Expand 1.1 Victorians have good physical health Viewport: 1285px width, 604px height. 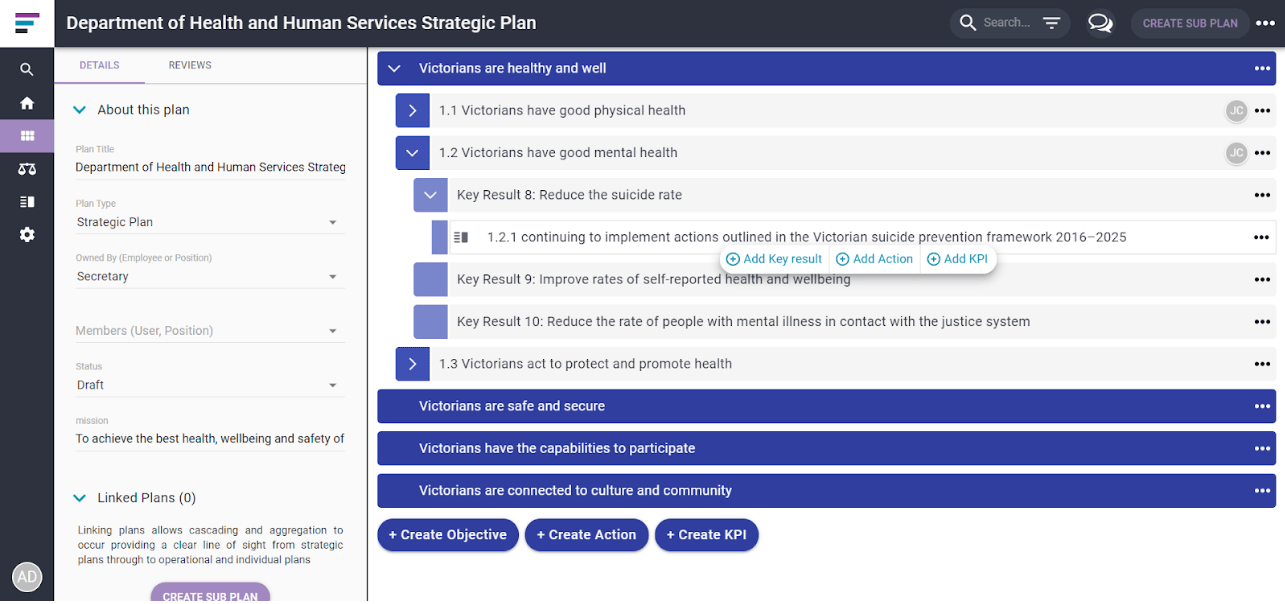coord(412,111)
